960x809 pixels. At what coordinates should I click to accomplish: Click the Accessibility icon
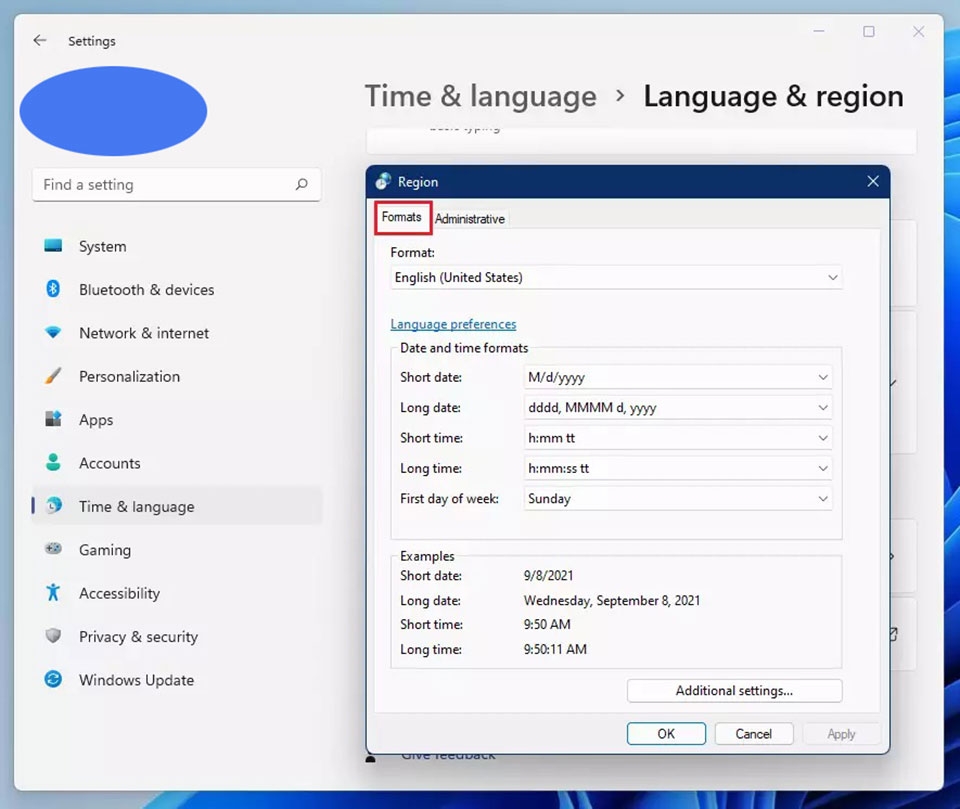[55, 593]
